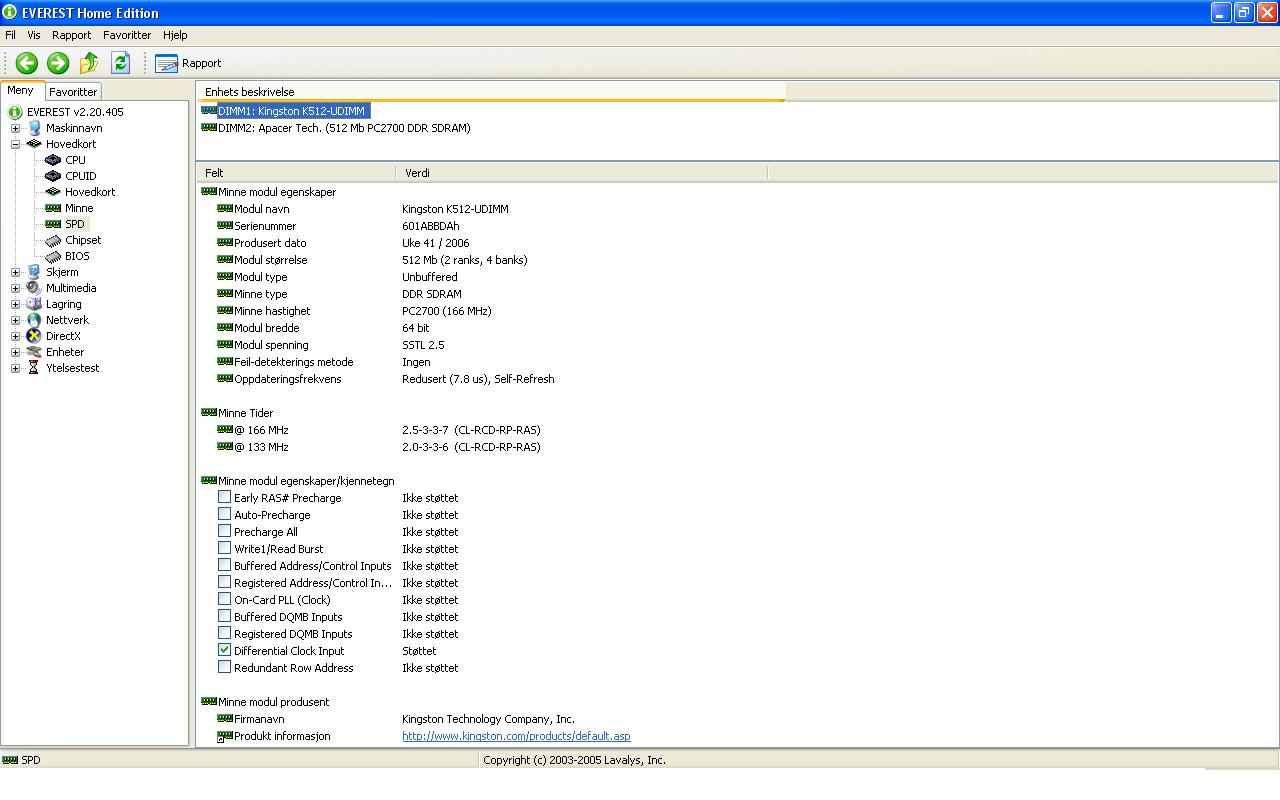Open the kingston.com product information link
Image resolution: width=1280 pixels, height=800 pixels.
516,736
